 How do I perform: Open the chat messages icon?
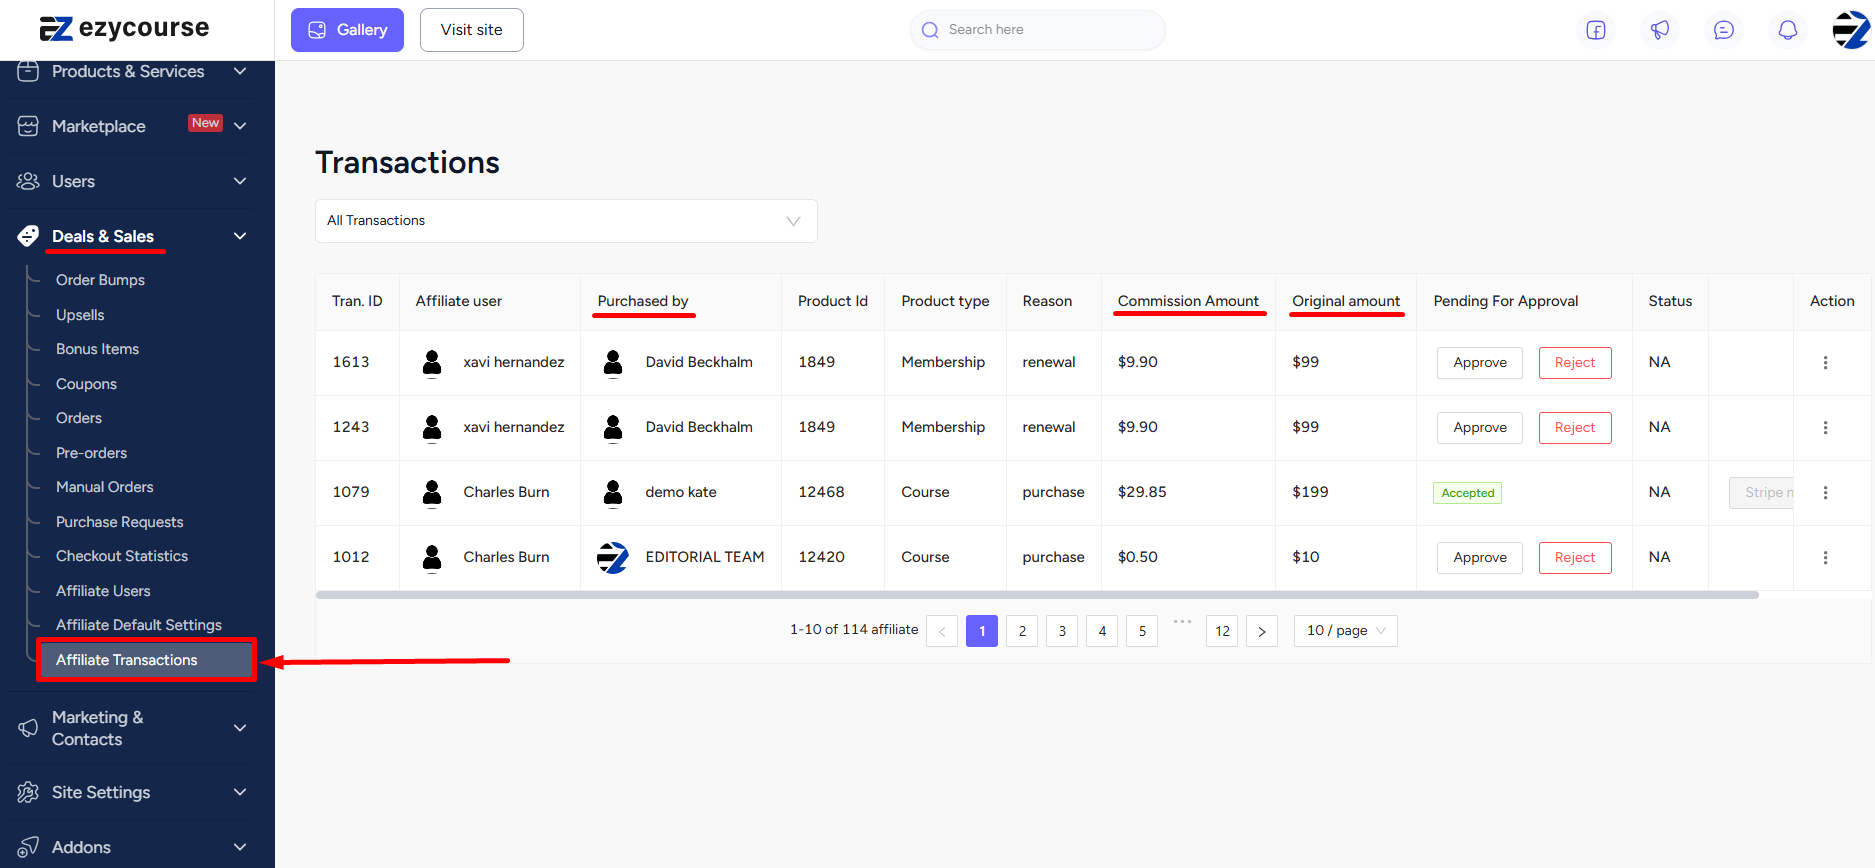[x=1724, y=30]
